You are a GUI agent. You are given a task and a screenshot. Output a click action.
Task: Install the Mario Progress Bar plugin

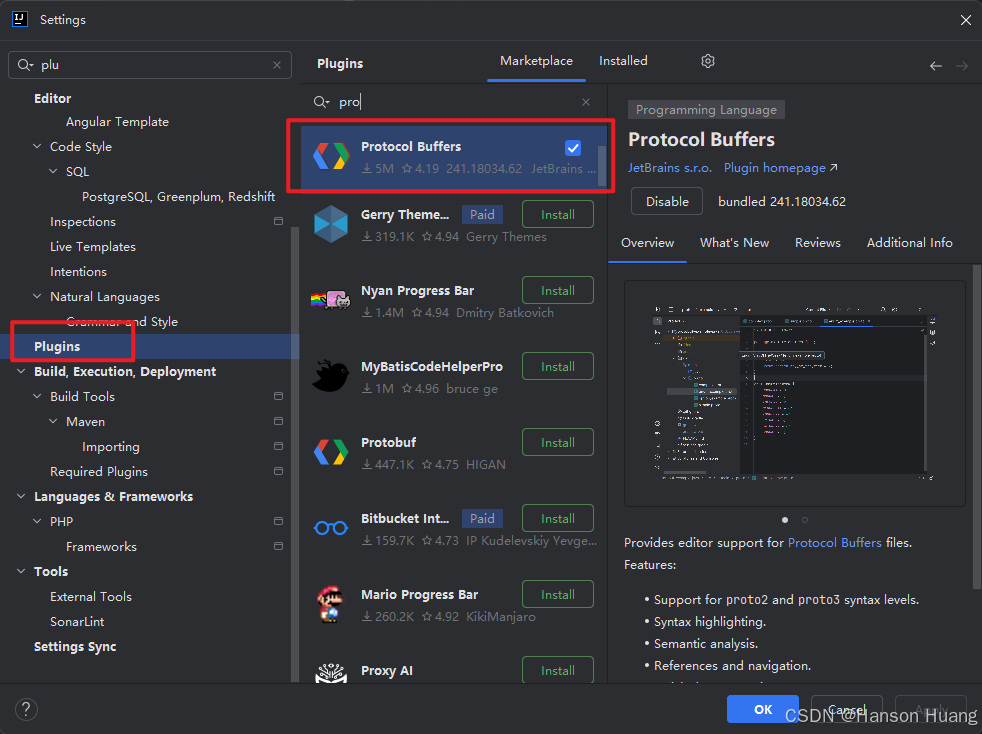557,594
